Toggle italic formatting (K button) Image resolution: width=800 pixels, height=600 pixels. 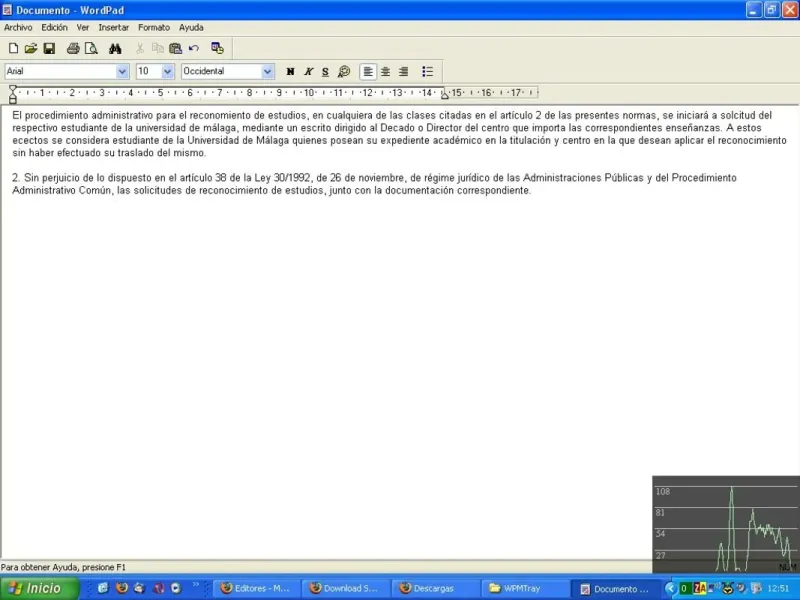click(308, 72)
